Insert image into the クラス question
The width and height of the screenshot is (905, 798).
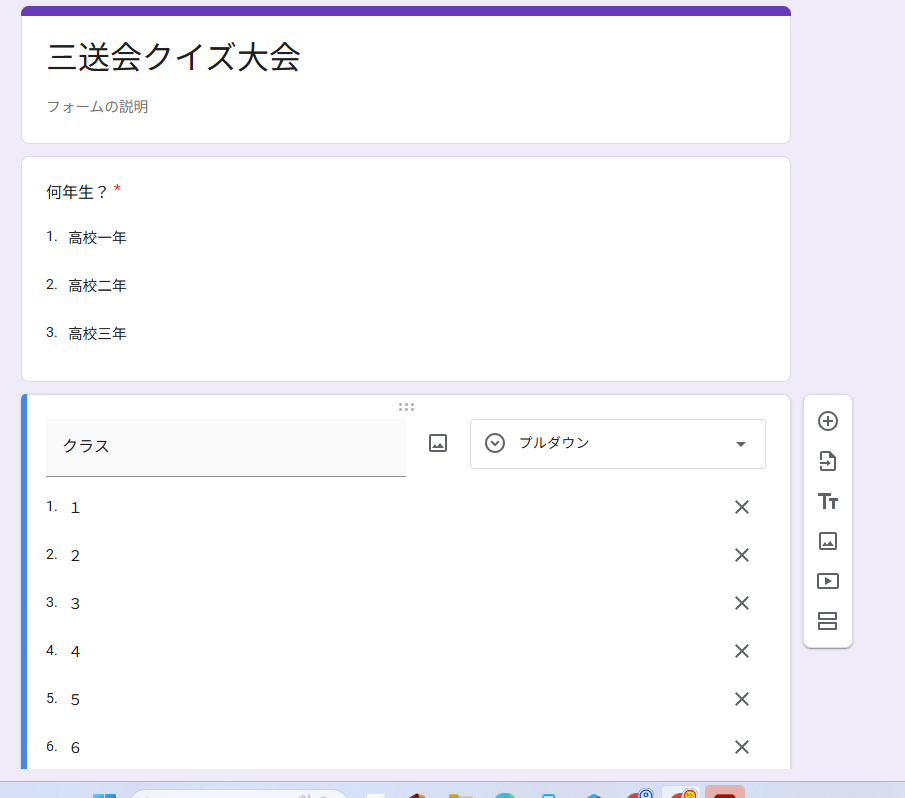(438, 443)
